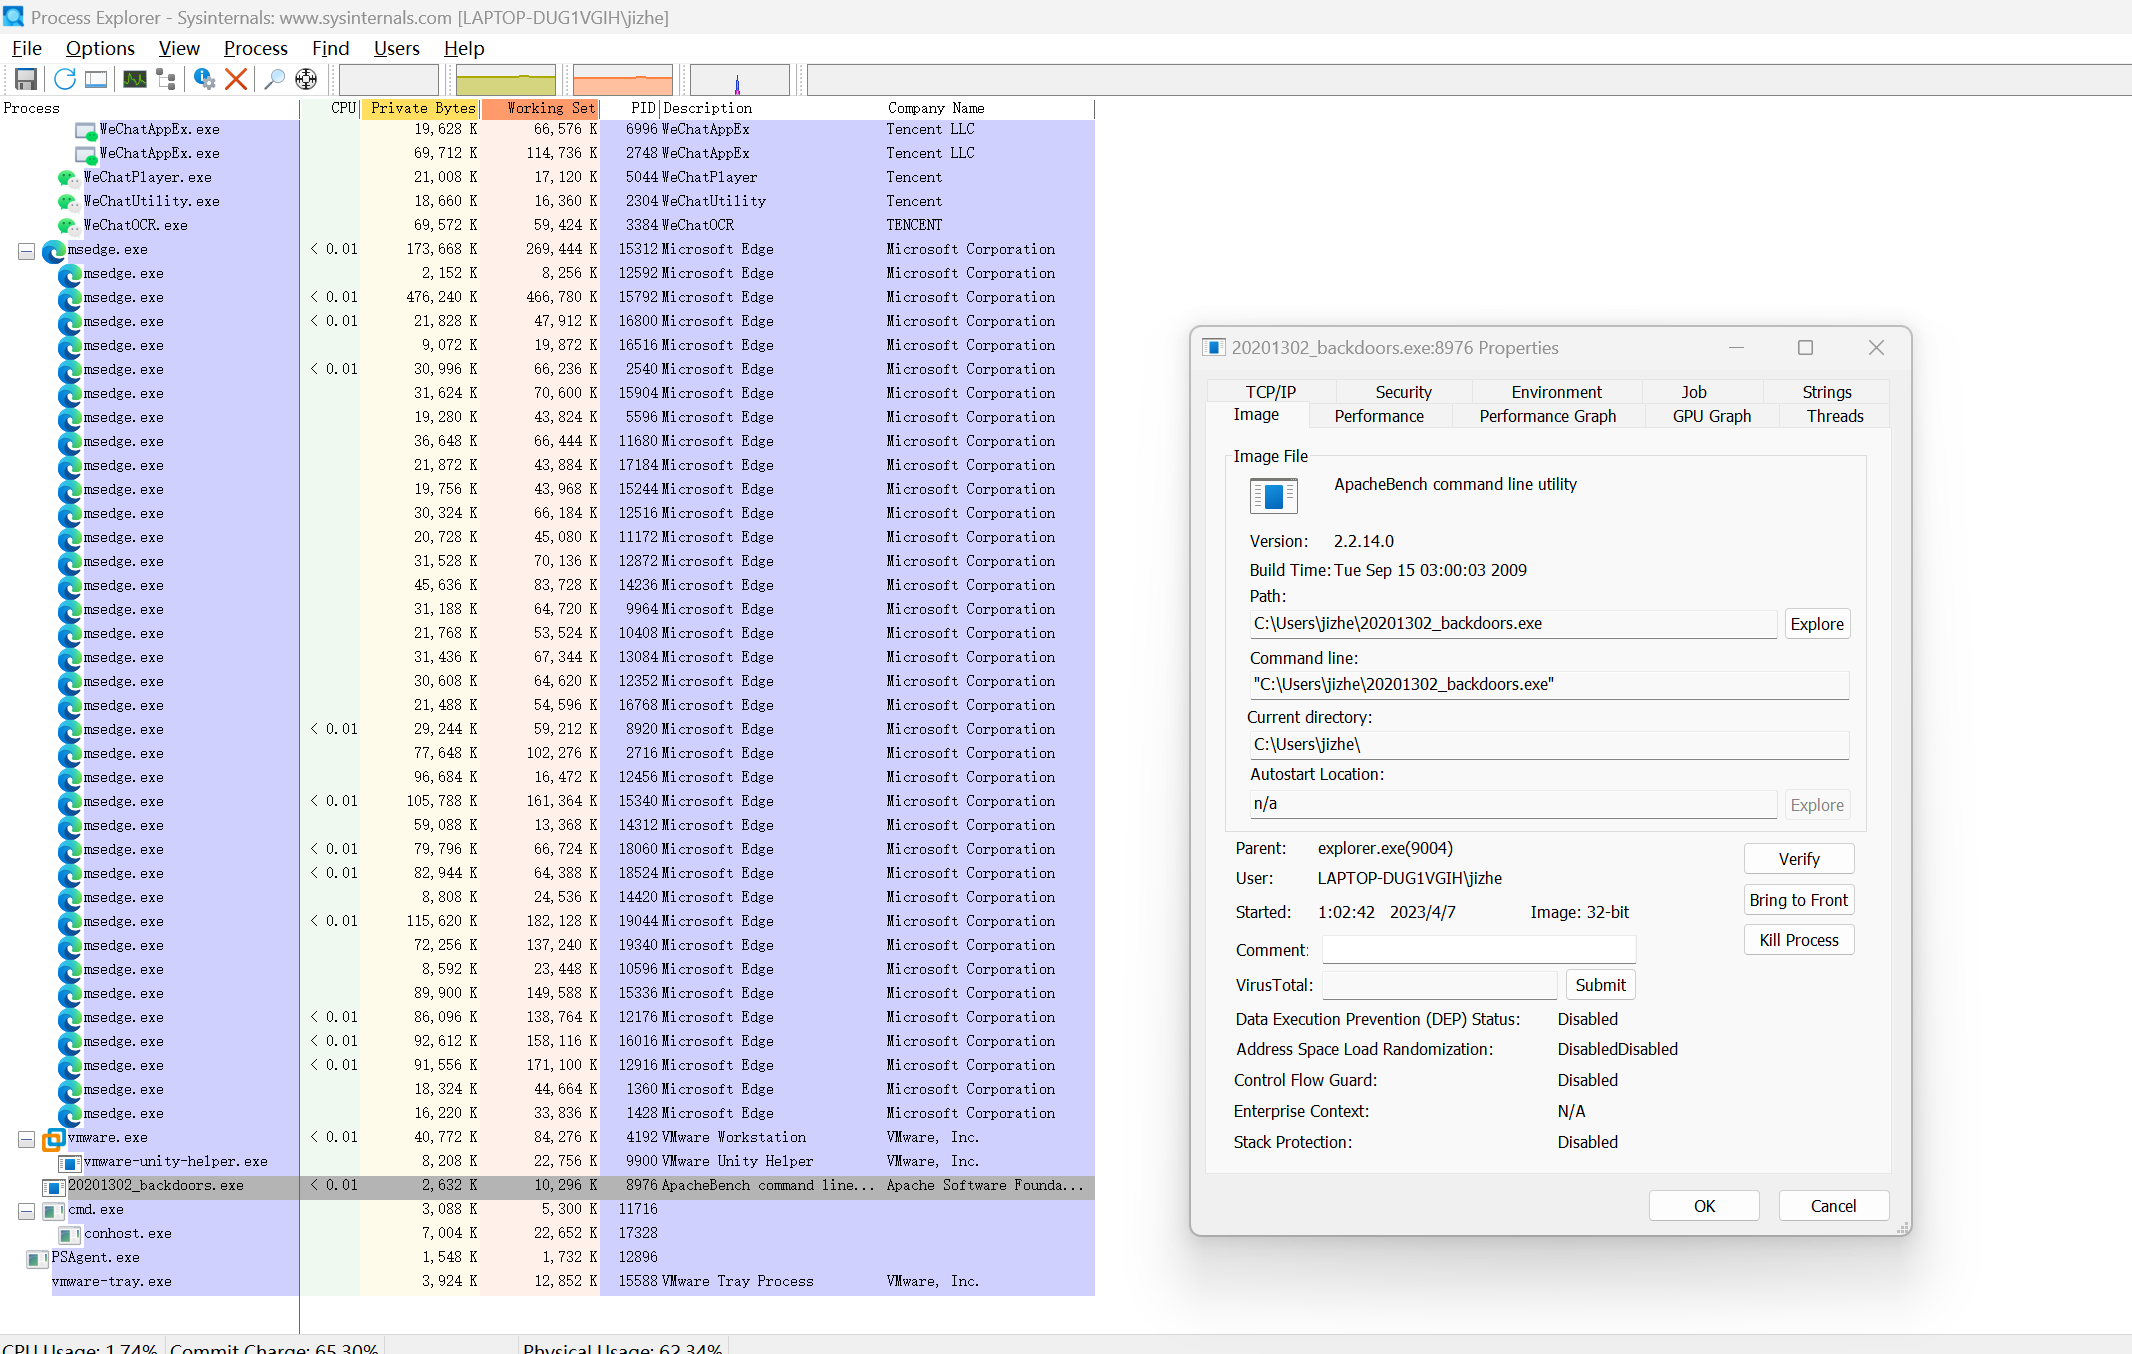Open Find handle or DLL magnifier
This screenshot has width=2132, height=1354.
[274, 79]
